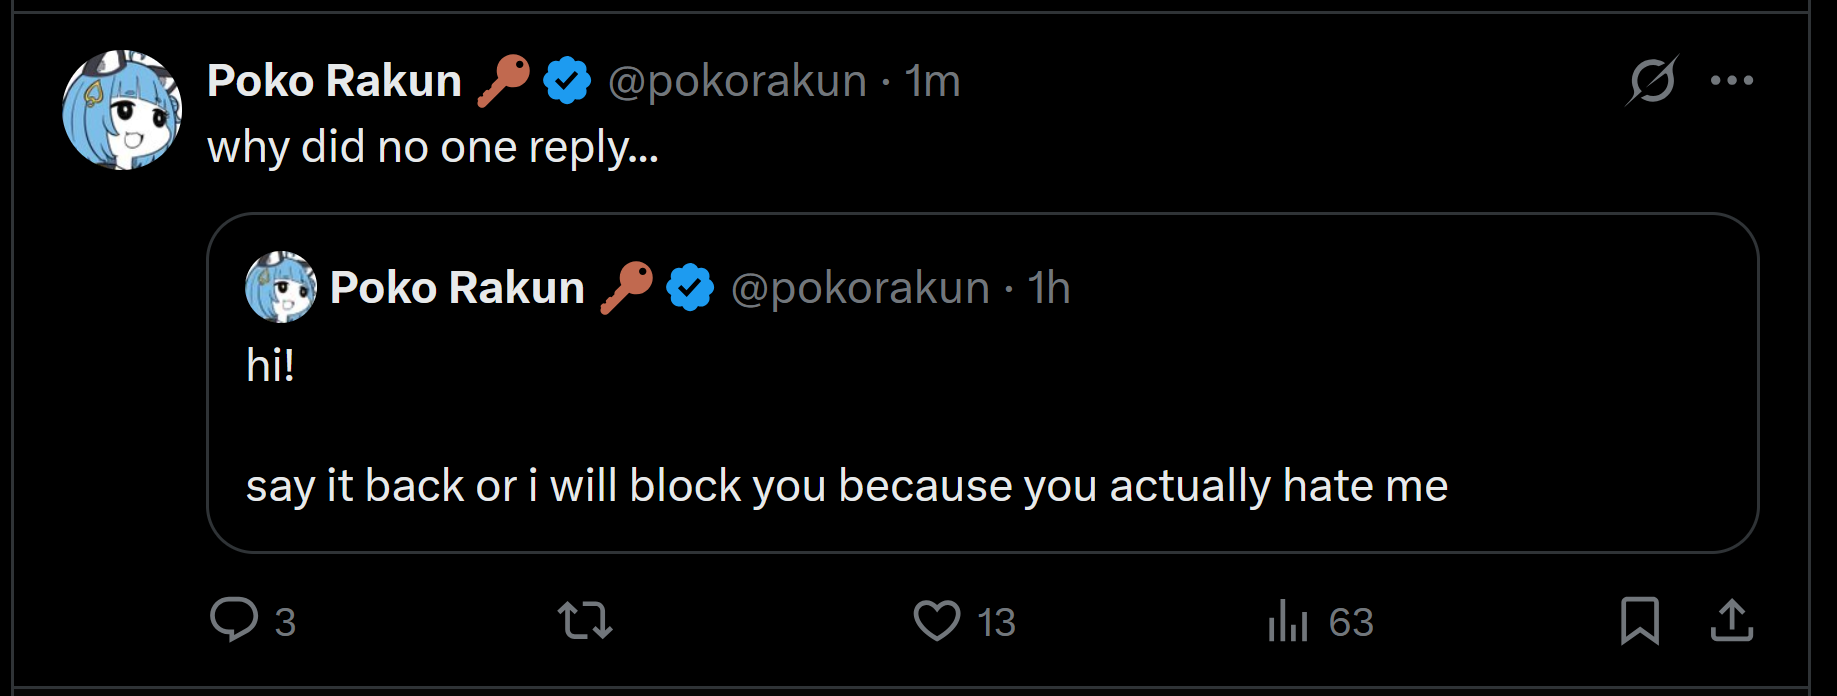
Task: Click the share upload arrow icon
Action: tap(1732, 620)
